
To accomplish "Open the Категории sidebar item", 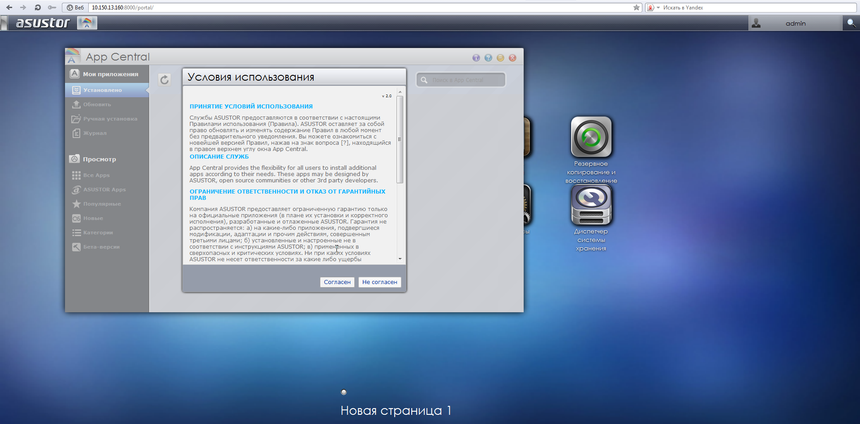I will (99, 232).
